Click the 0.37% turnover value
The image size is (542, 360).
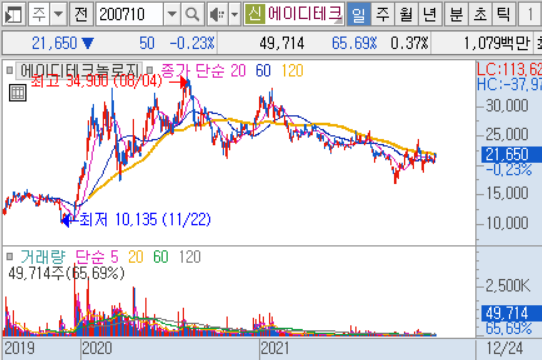(x=409, y=43)
